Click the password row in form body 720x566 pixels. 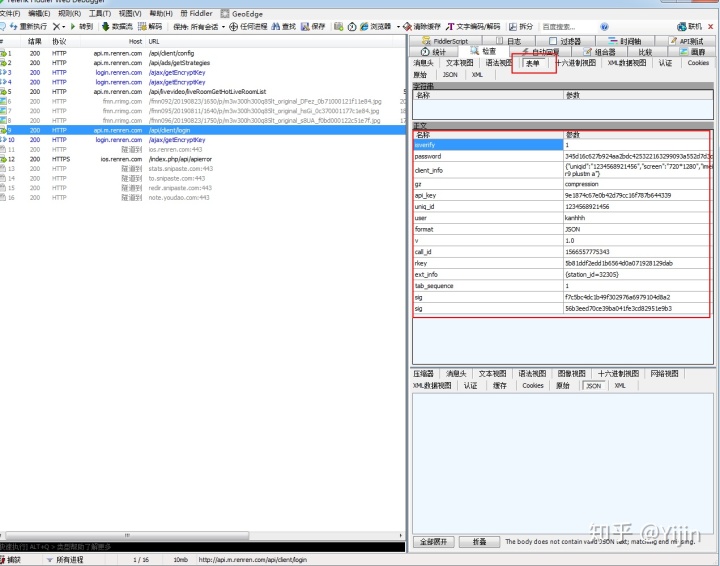point(563,157)
